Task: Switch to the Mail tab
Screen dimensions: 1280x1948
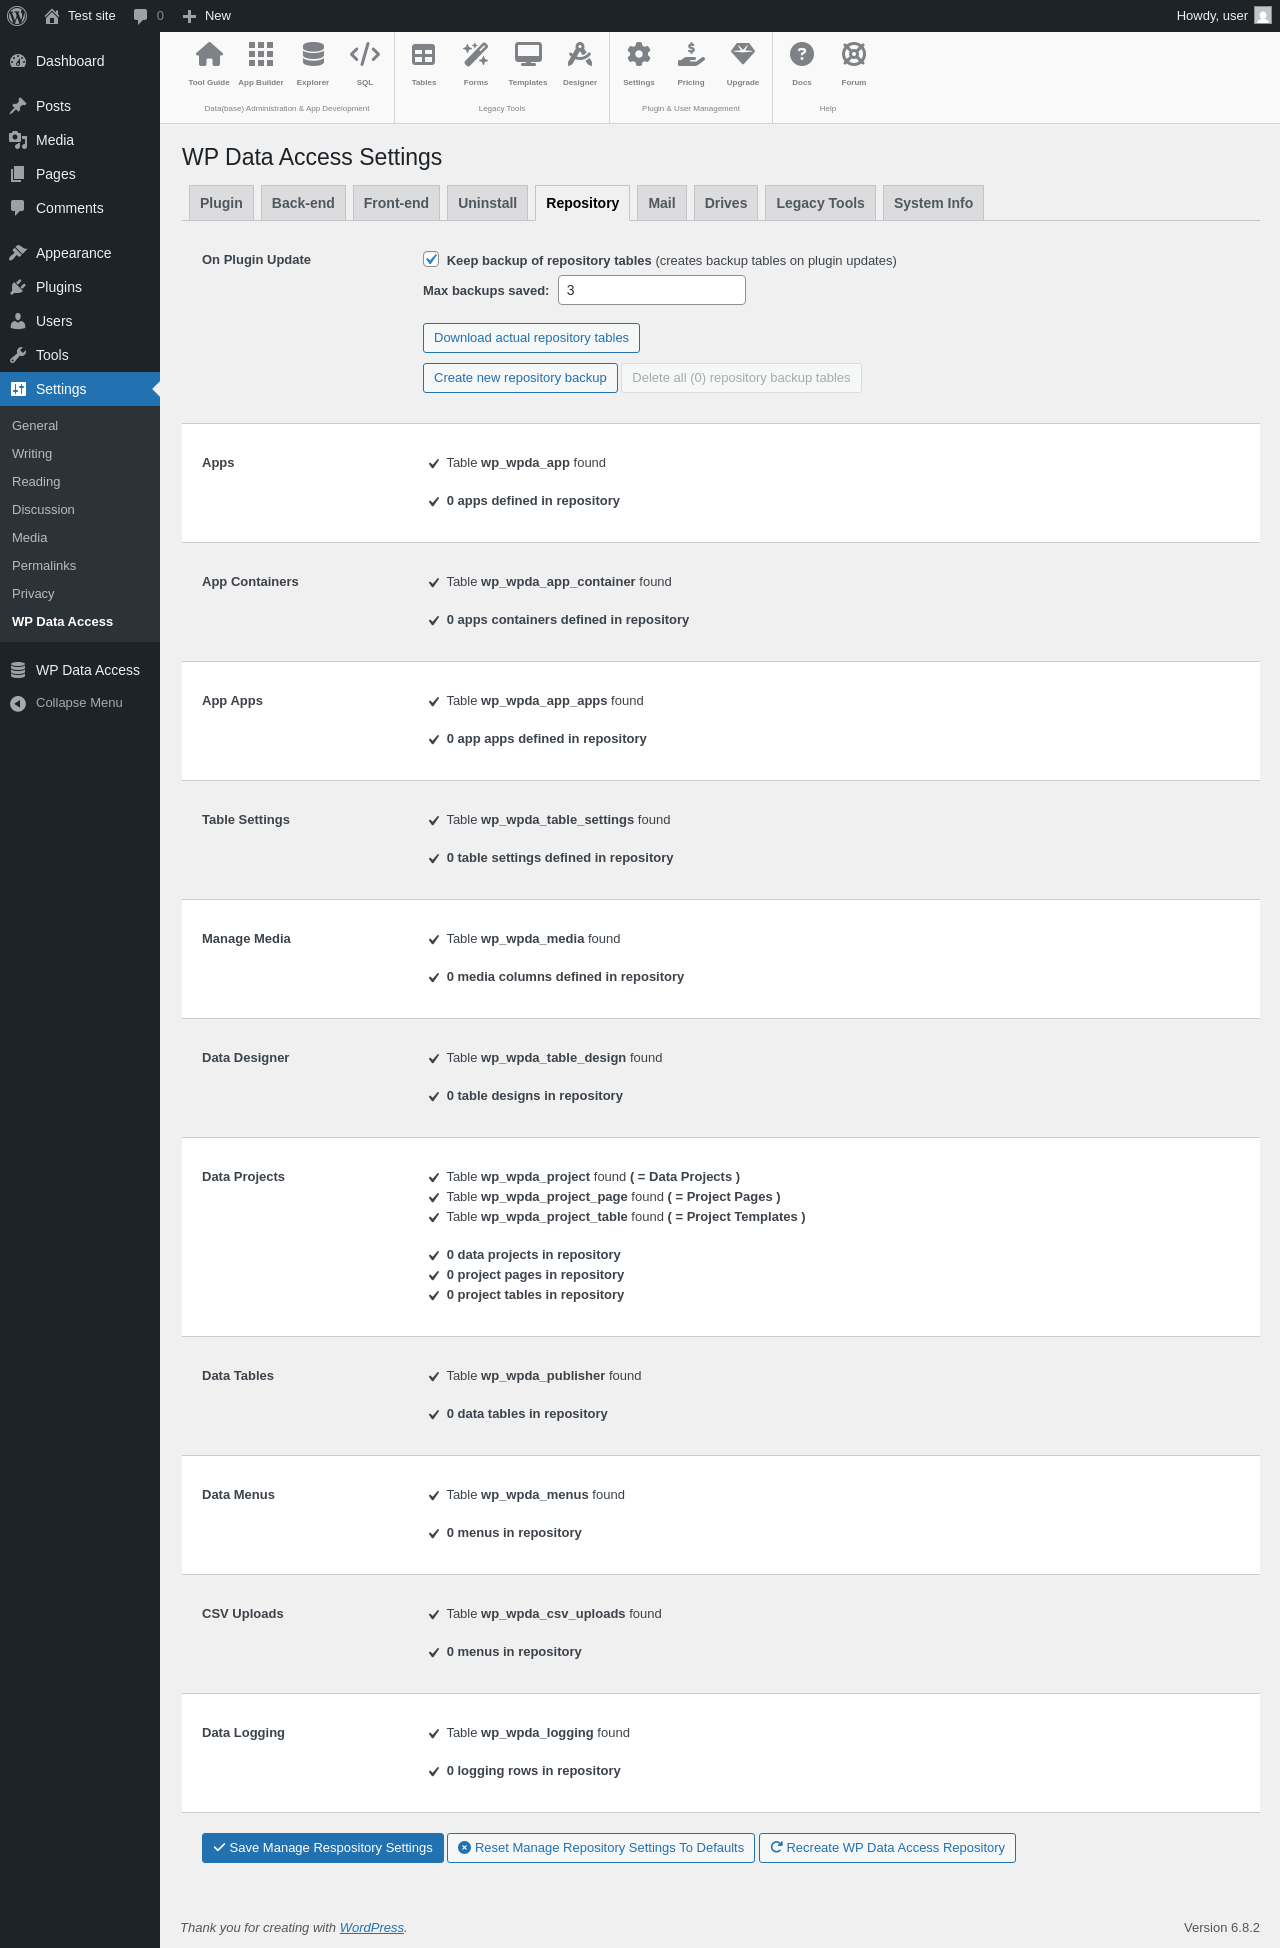Action: coord(661,203)
